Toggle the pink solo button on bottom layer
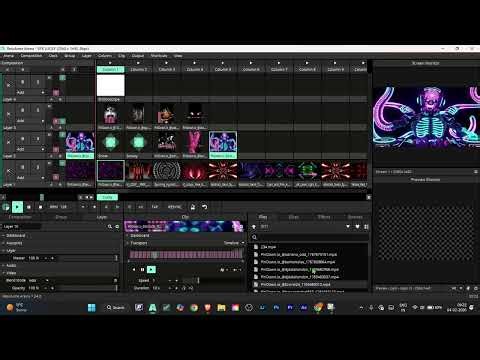 pos(56,177)
